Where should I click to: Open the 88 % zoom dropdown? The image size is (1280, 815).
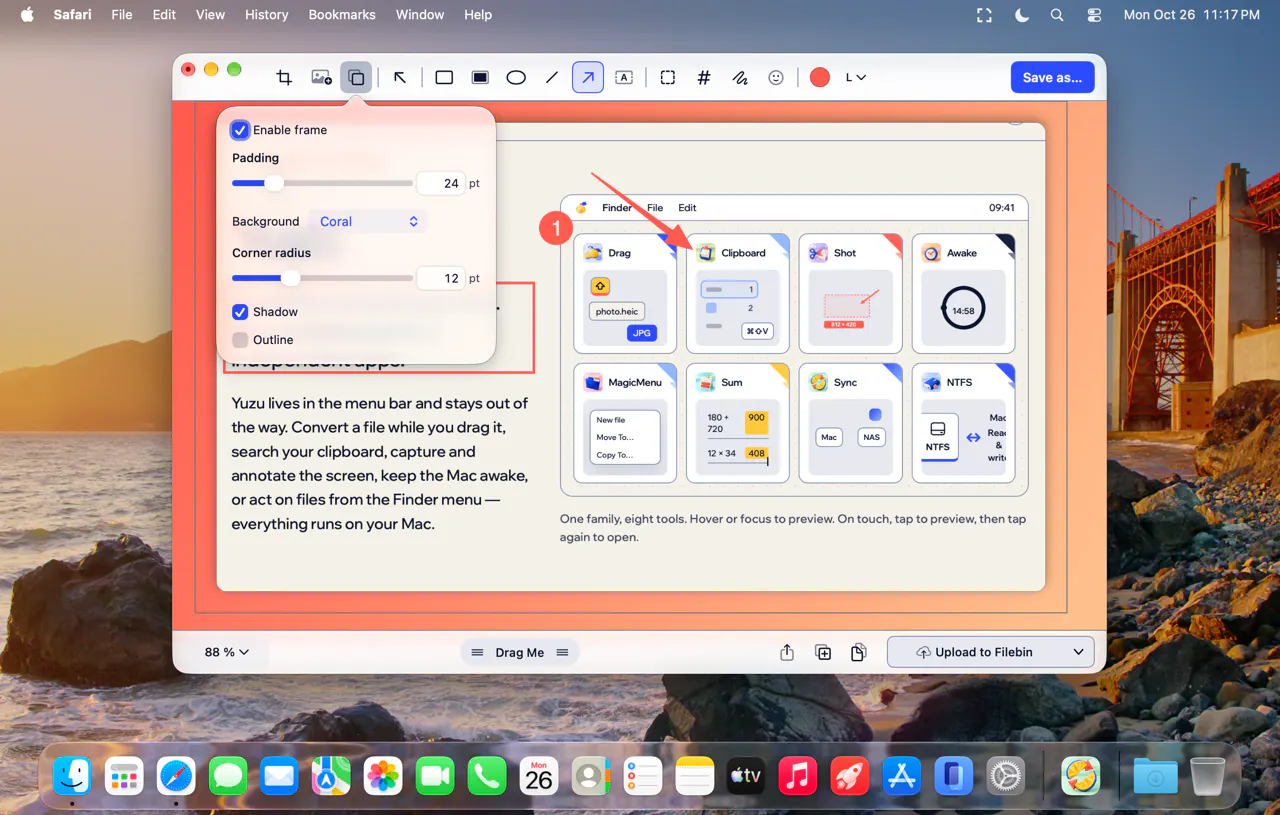(227, 652)
